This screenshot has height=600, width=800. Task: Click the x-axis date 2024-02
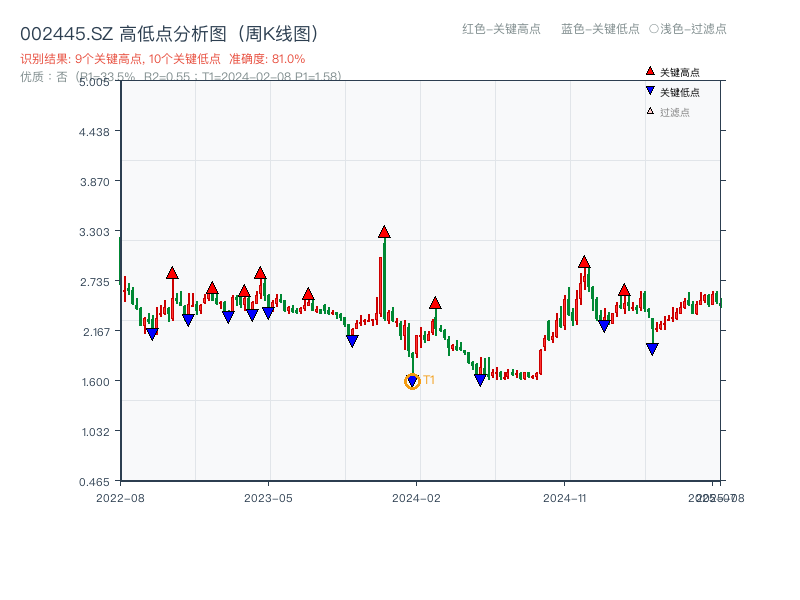pos(416,498)
